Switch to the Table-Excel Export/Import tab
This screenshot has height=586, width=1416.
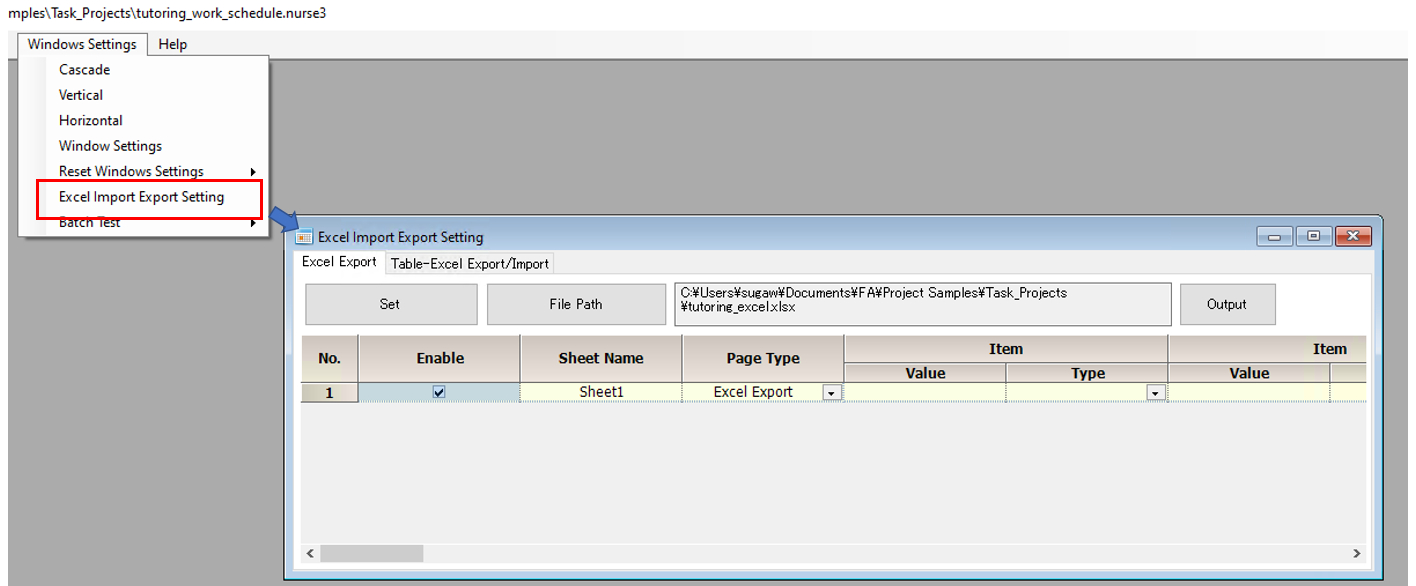point(469,263)
